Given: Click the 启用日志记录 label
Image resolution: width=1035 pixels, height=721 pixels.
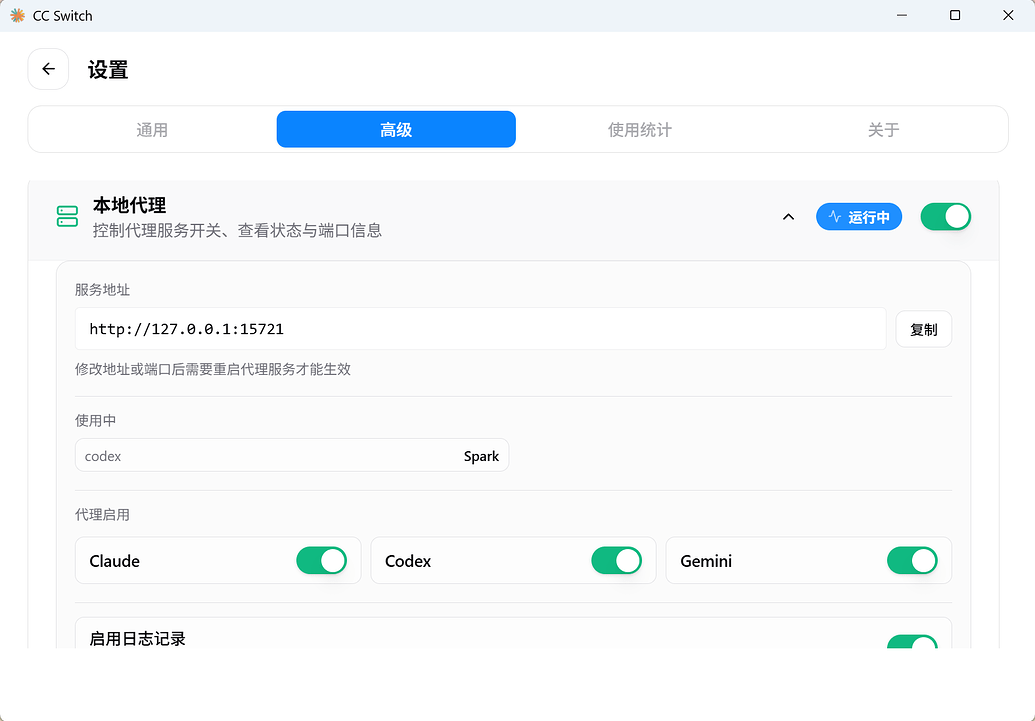Looking at the screenshot, I should coord(137,638).
